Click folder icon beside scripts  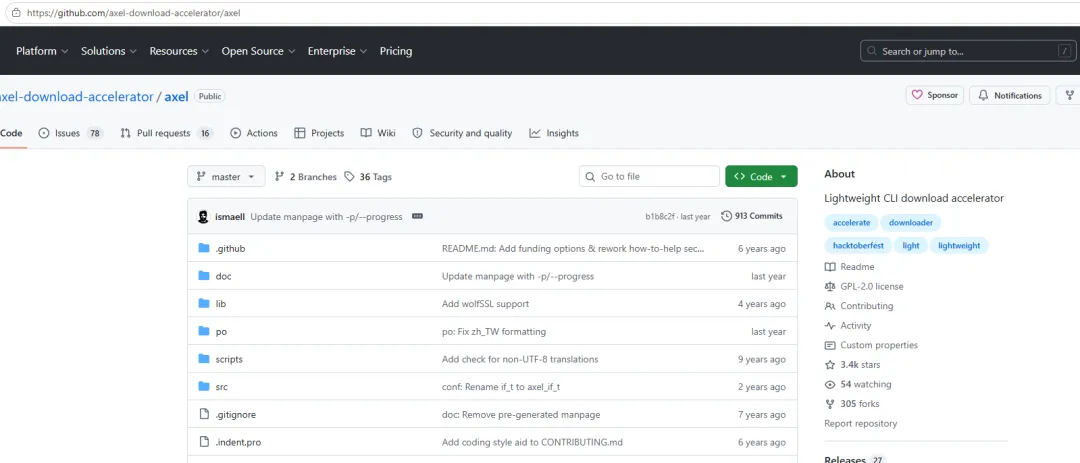203,358
